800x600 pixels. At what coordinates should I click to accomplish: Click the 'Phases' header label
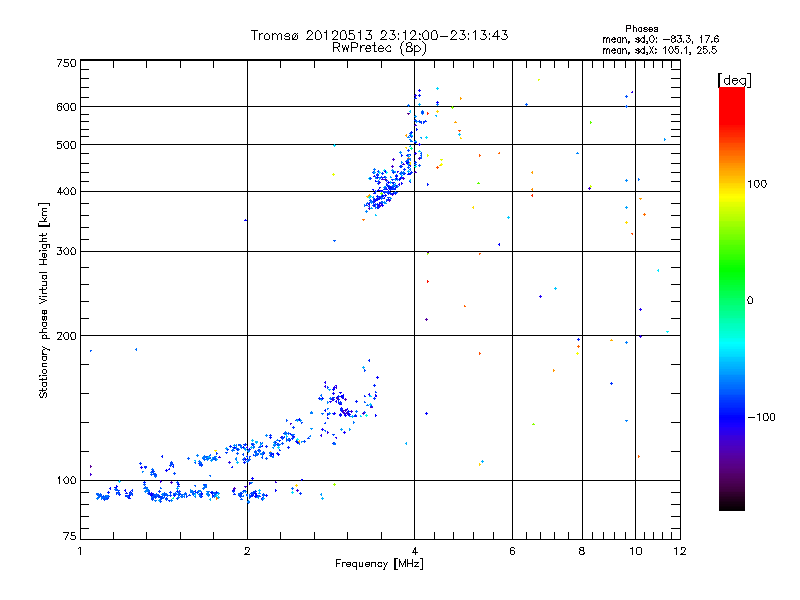[x=641, y=29]
